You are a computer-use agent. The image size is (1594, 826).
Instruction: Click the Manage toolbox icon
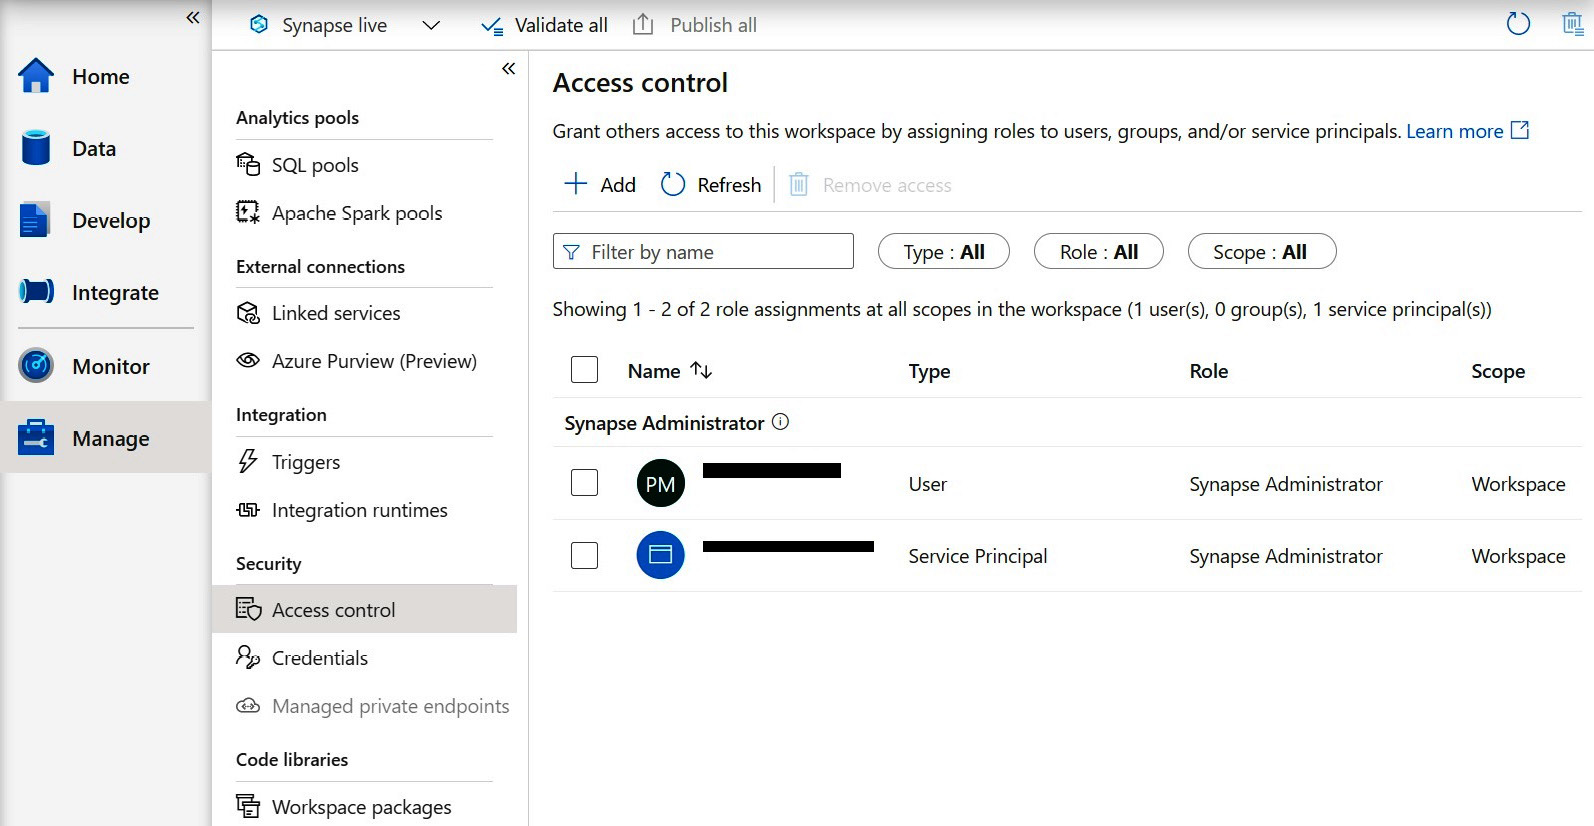(x=36, y=438)
